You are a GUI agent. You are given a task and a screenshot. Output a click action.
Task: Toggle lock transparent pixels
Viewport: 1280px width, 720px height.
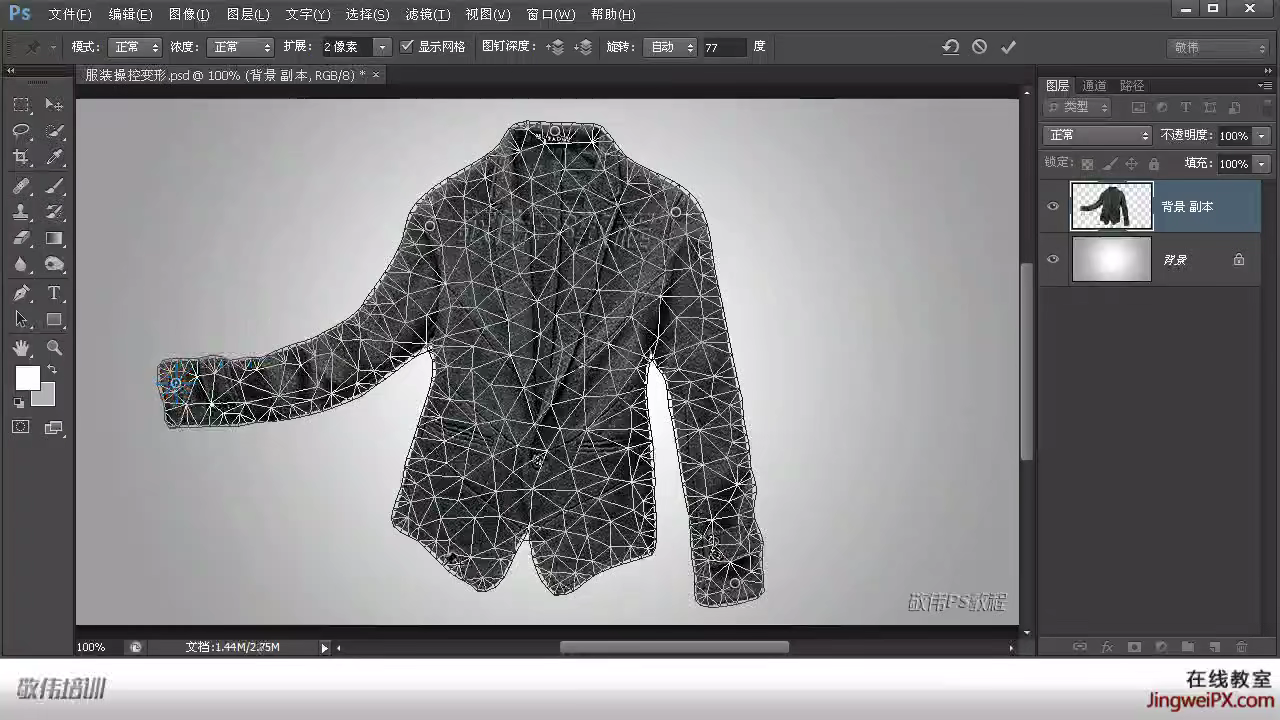(1087, 163)
